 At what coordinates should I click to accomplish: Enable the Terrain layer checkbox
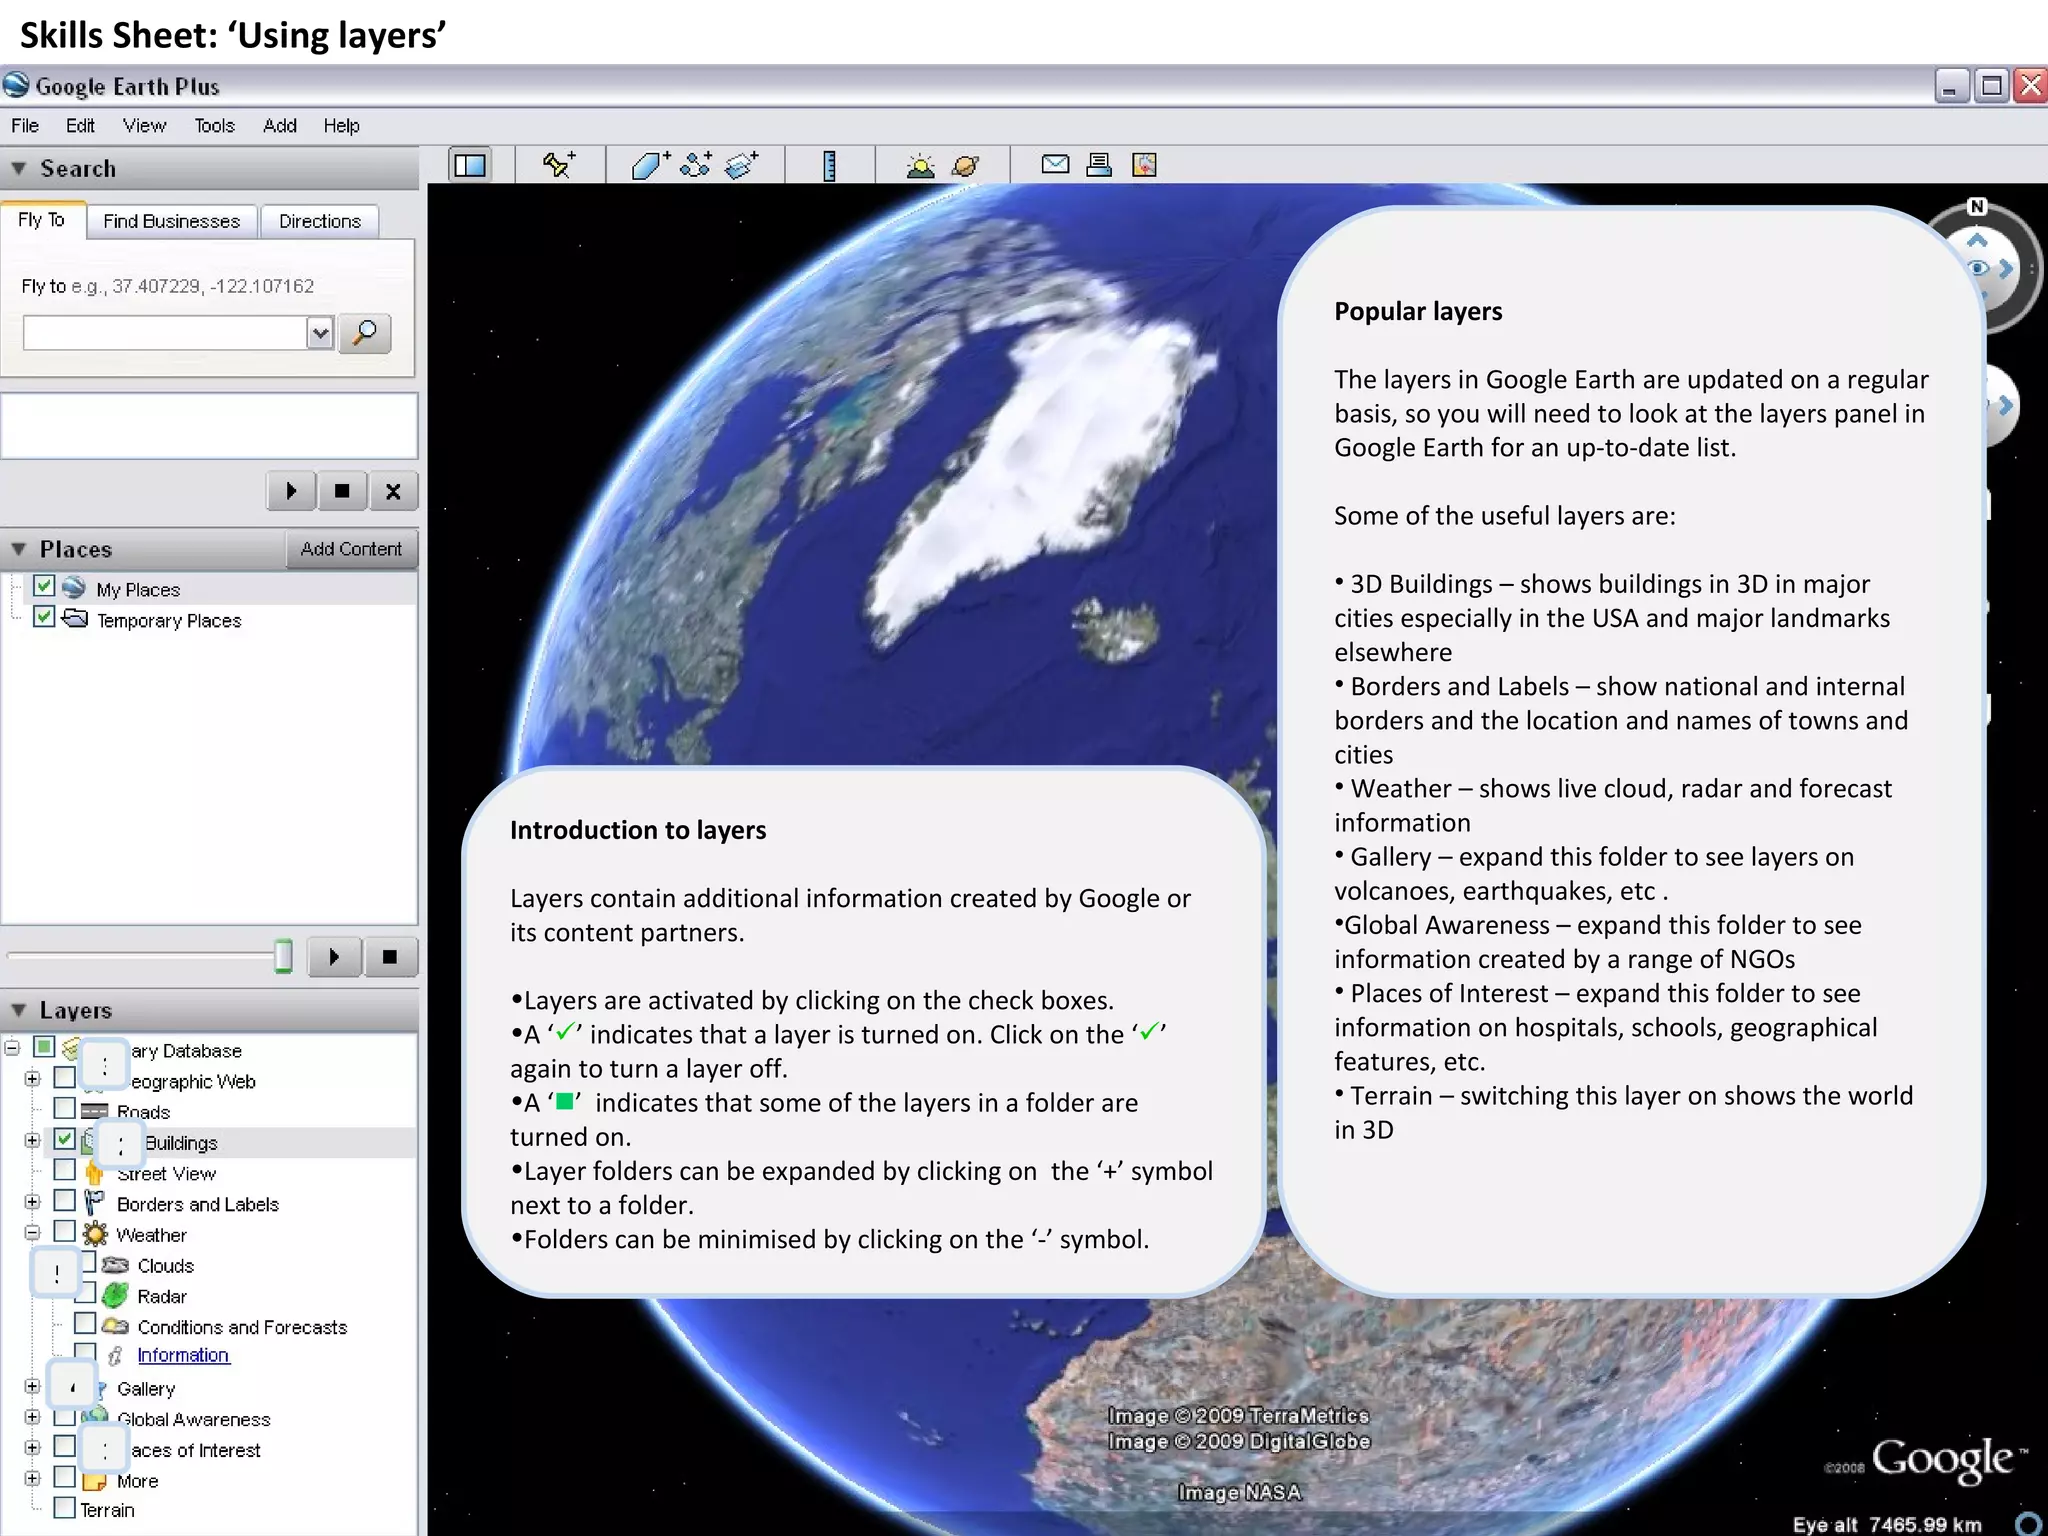pyautogui.click(x=65, y=1508)
